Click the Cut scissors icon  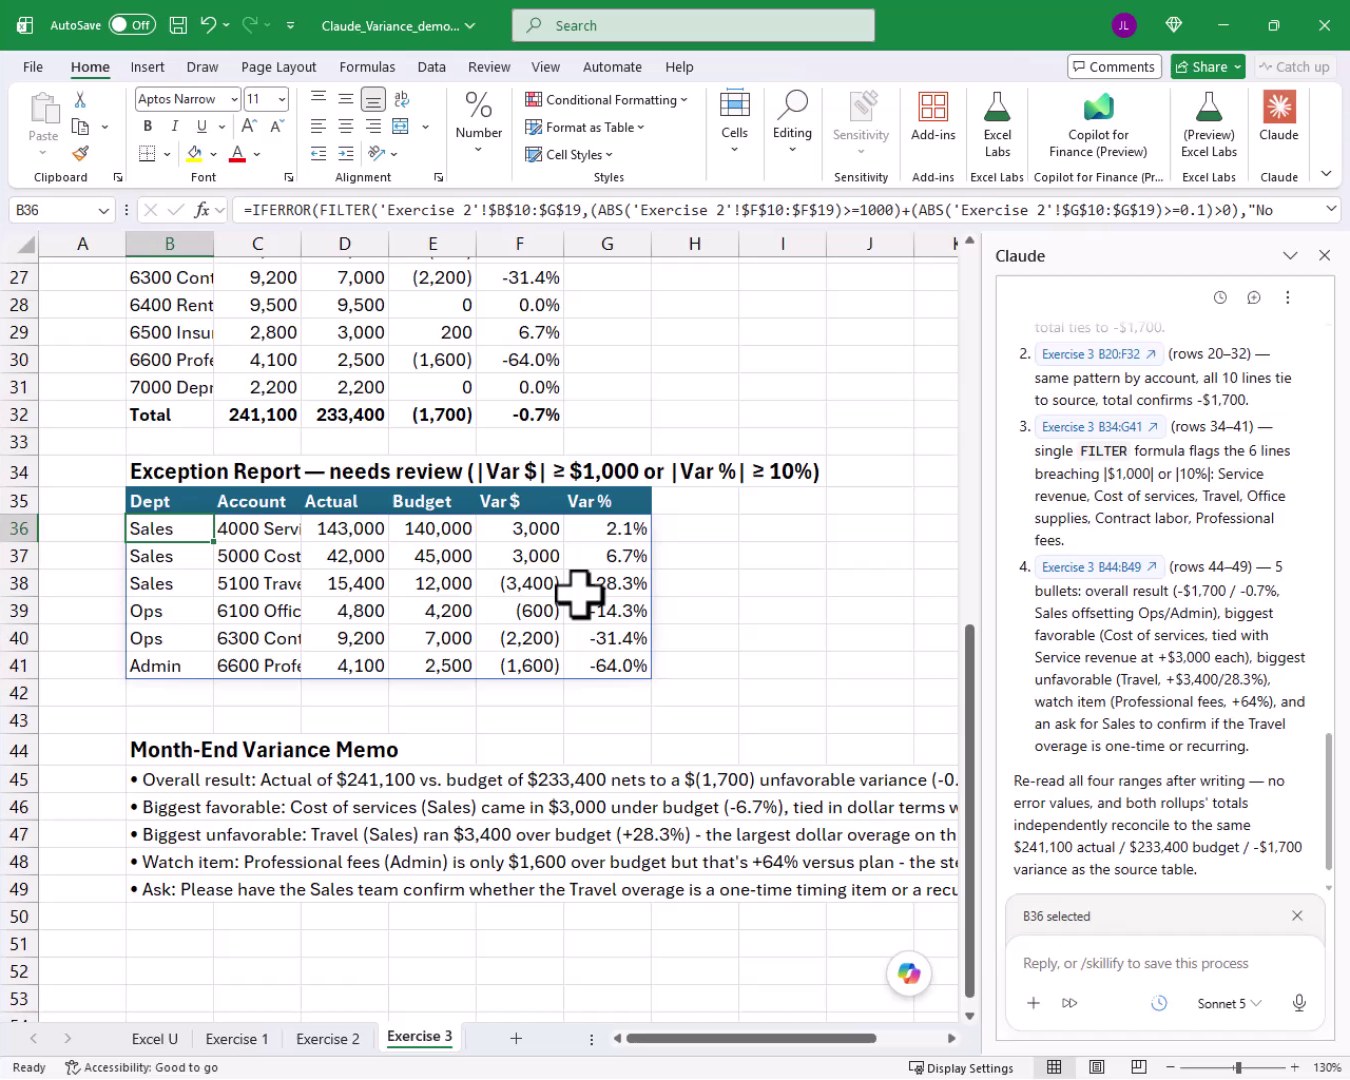80,99
